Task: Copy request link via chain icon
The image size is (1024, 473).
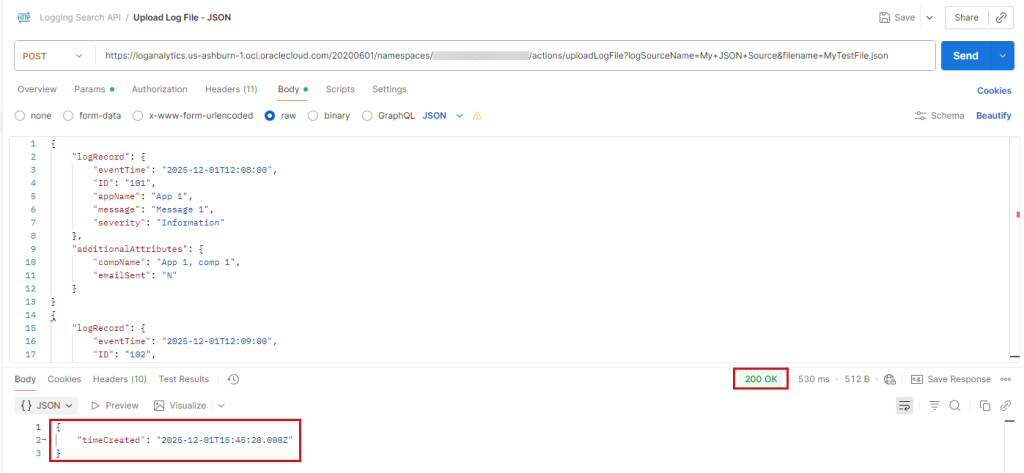Action: (x=1000, y=18)
